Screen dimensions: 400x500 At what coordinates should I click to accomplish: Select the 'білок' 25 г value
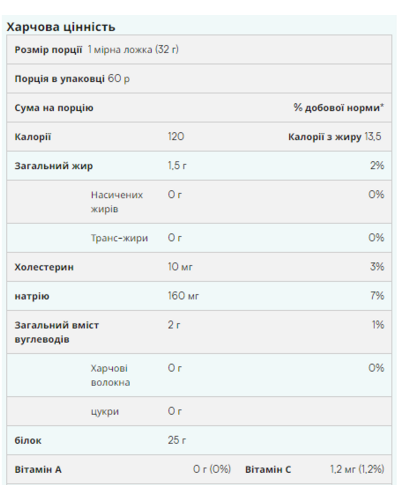pos(177,440)
